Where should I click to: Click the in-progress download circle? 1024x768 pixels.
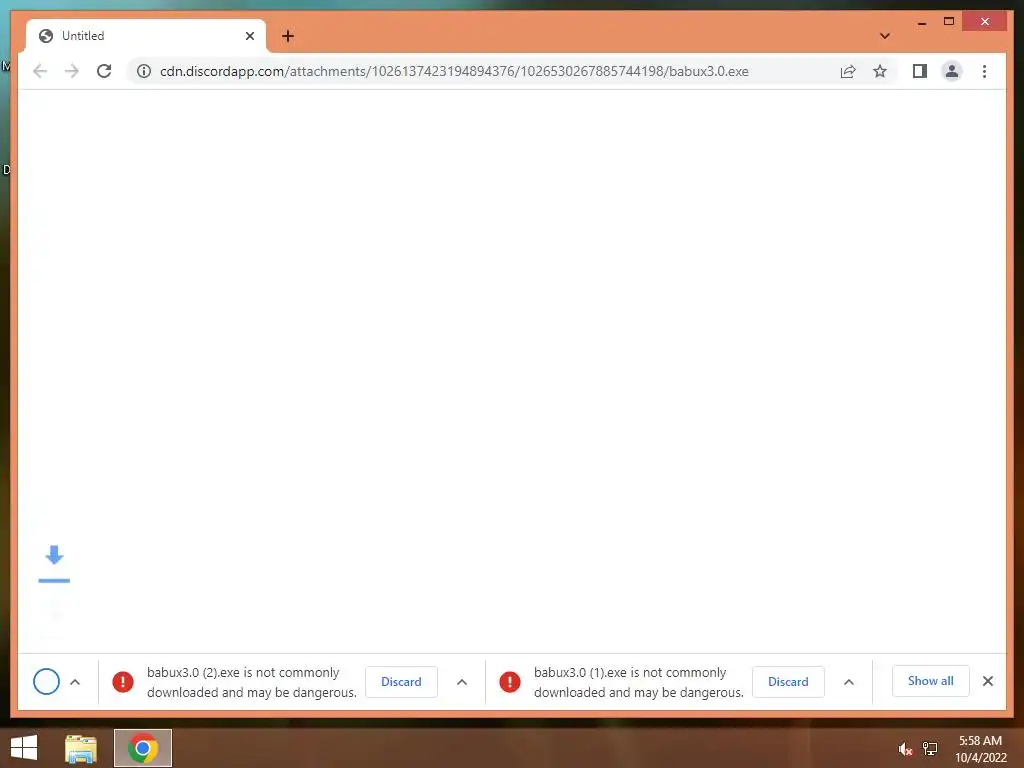pyautogui.click(x=46, y=682)
